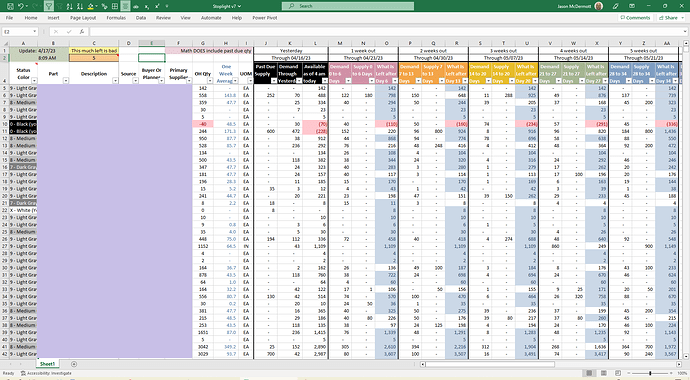690x380 pixels.
Task: Click the Search box in title bar
Action: (x=348, y=6)
